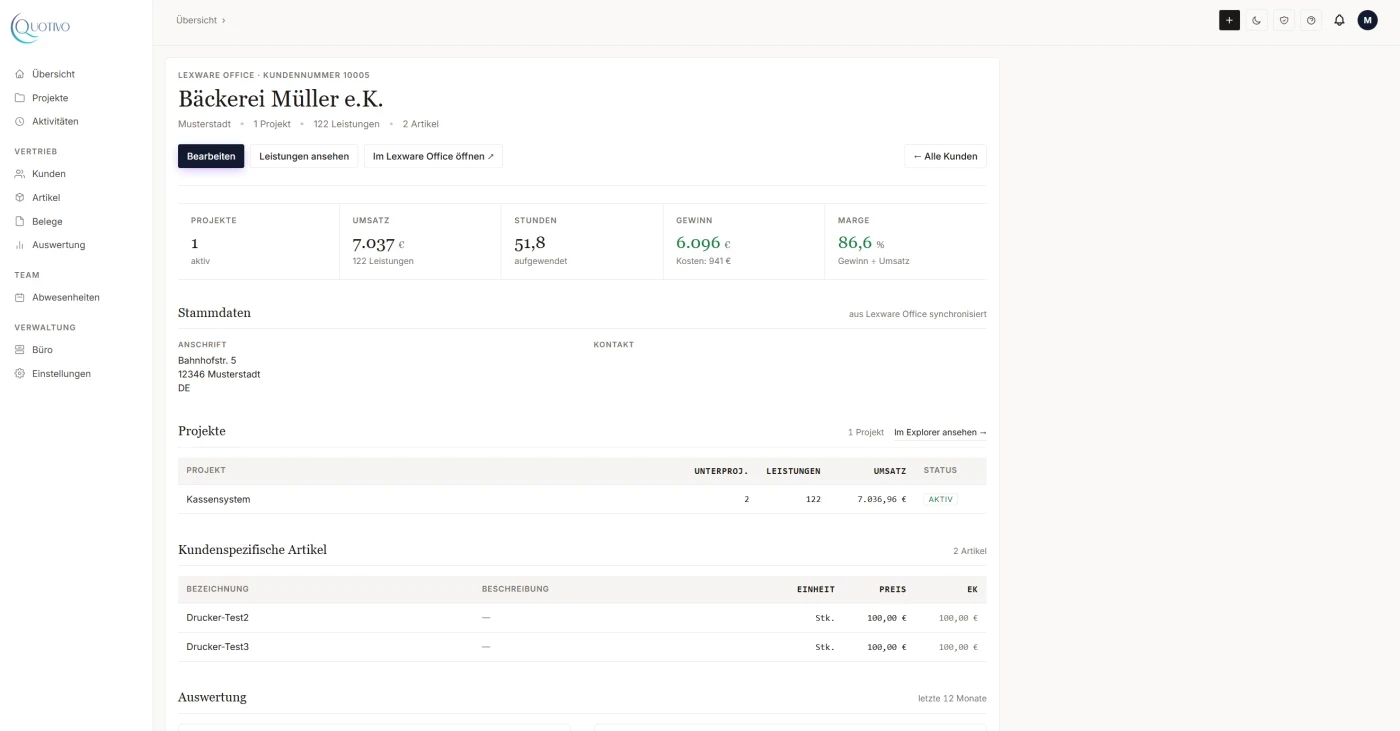This screenshot has width=1400, height=731.
Task: Click the Übersicht house icon in sidebar
Action: (20, 74)
